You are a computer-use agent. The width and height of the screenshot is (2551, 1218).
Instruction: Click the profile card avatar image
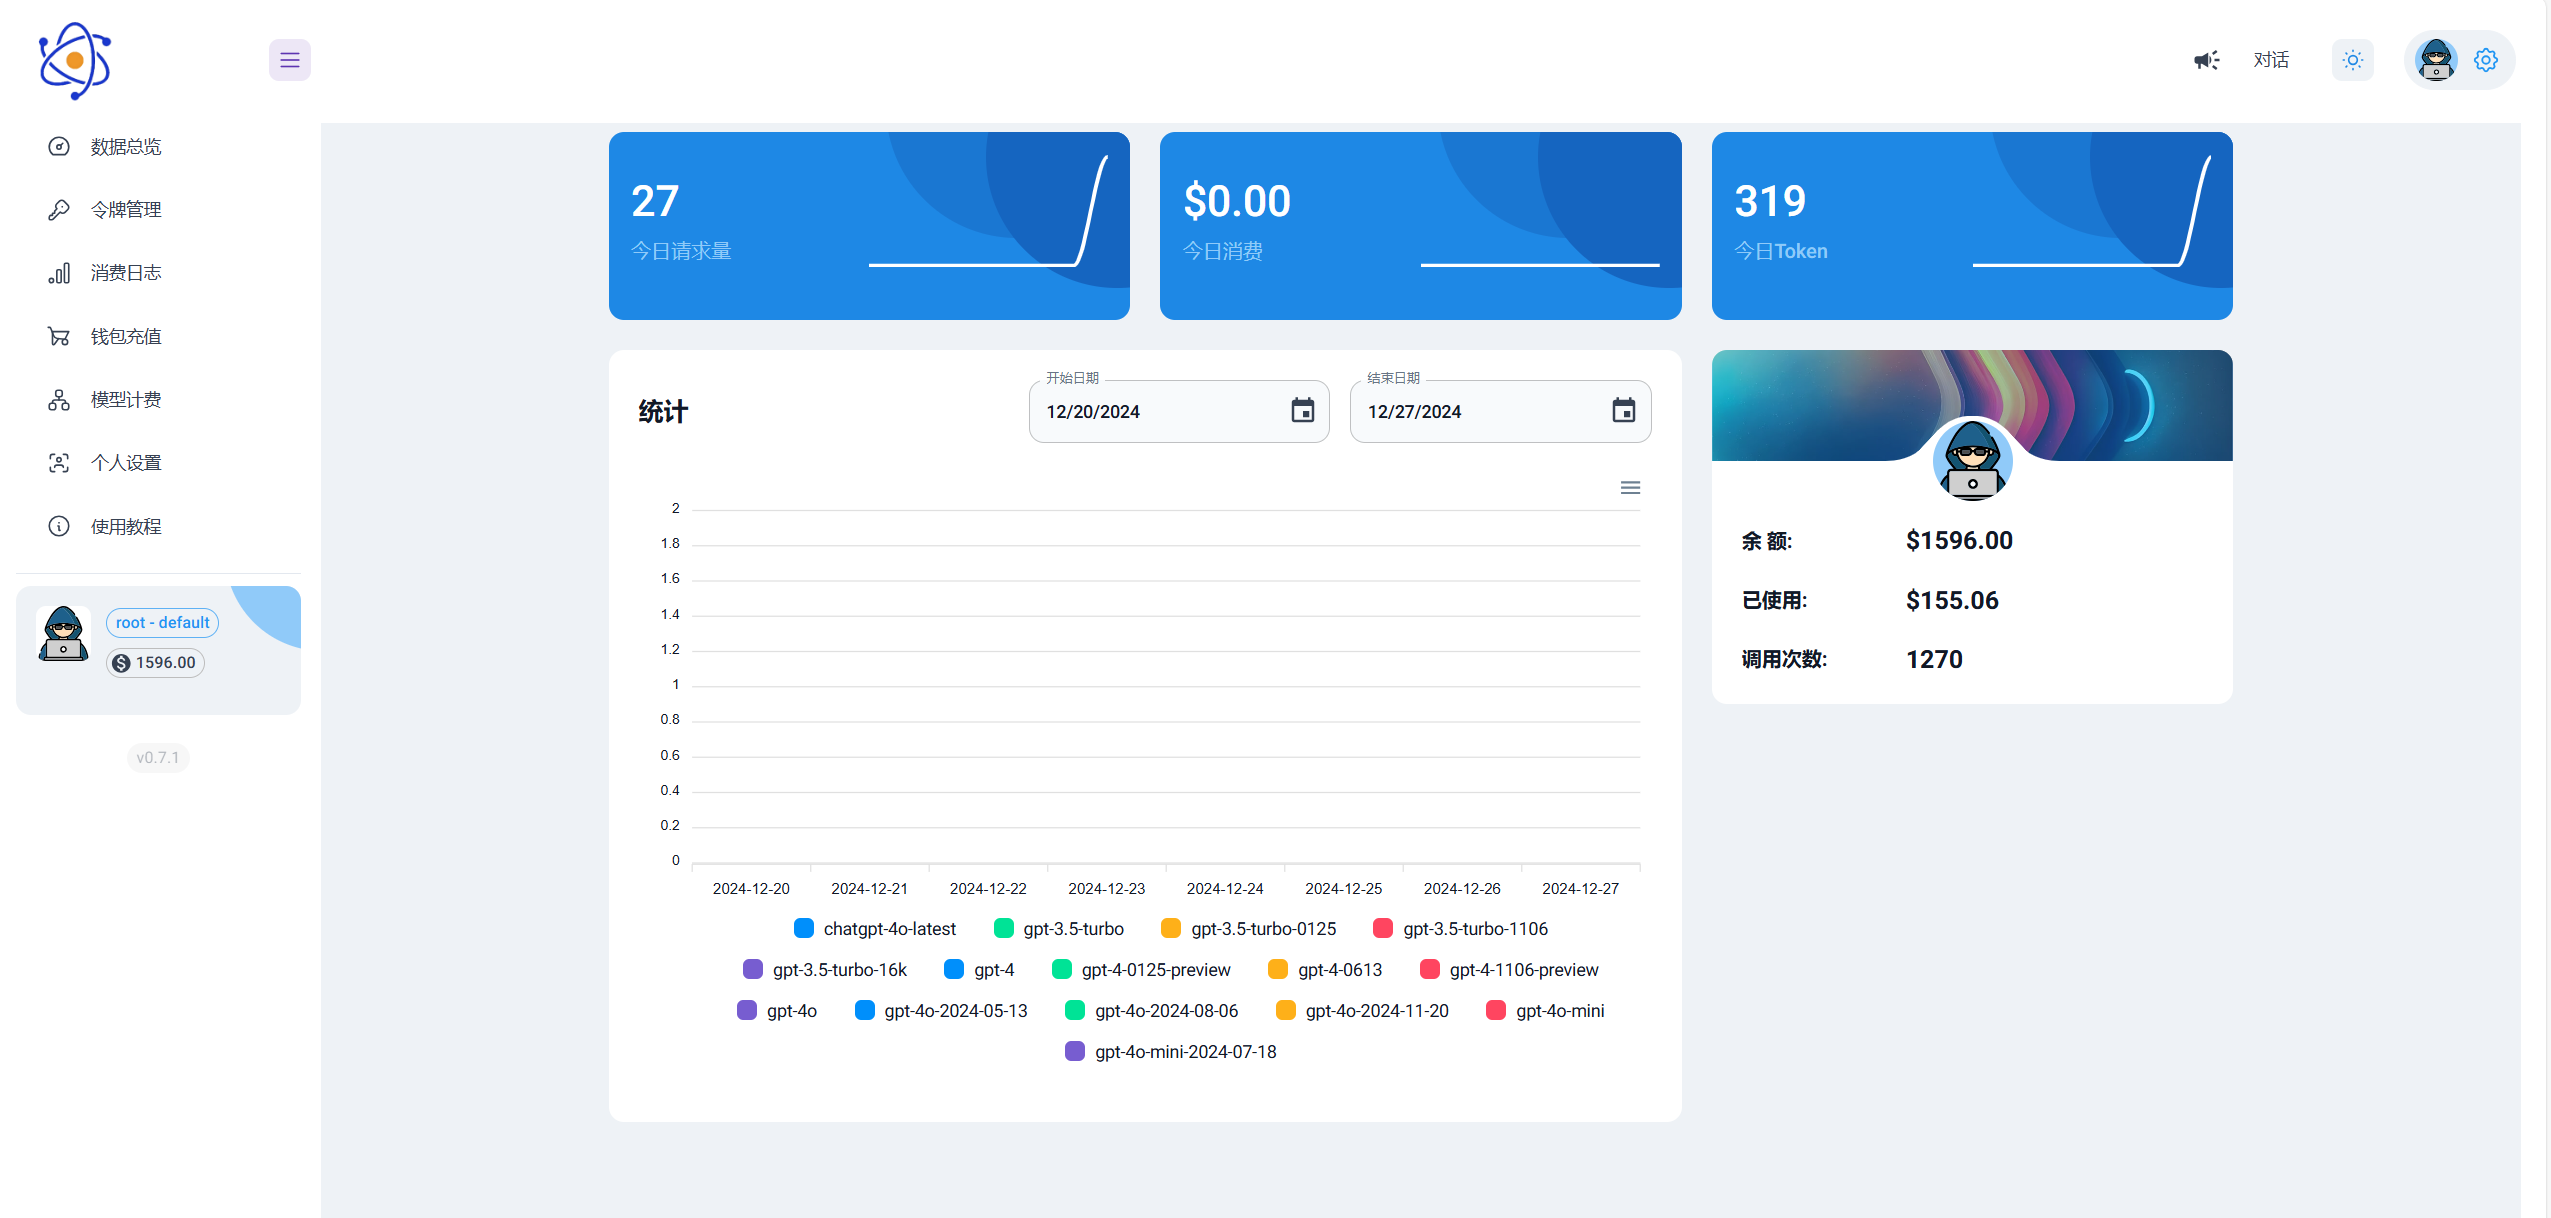[x=1972, y=460]
